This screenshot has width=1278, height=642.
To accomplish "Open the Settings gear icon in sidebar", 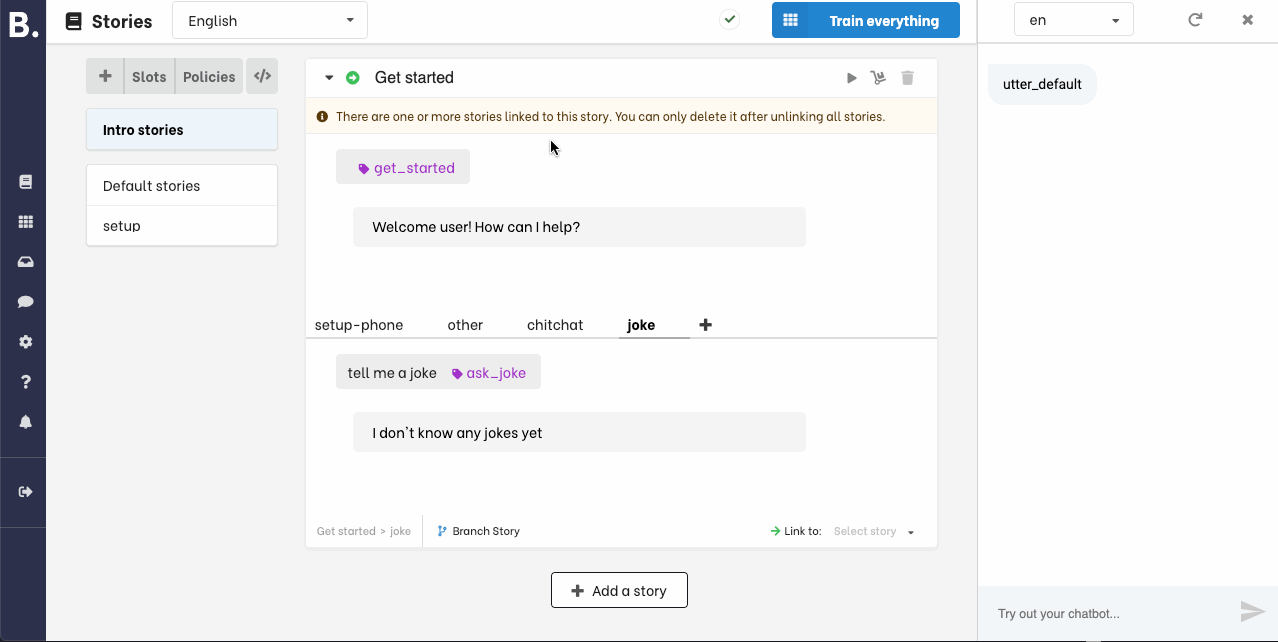I will tap(23, 341).
